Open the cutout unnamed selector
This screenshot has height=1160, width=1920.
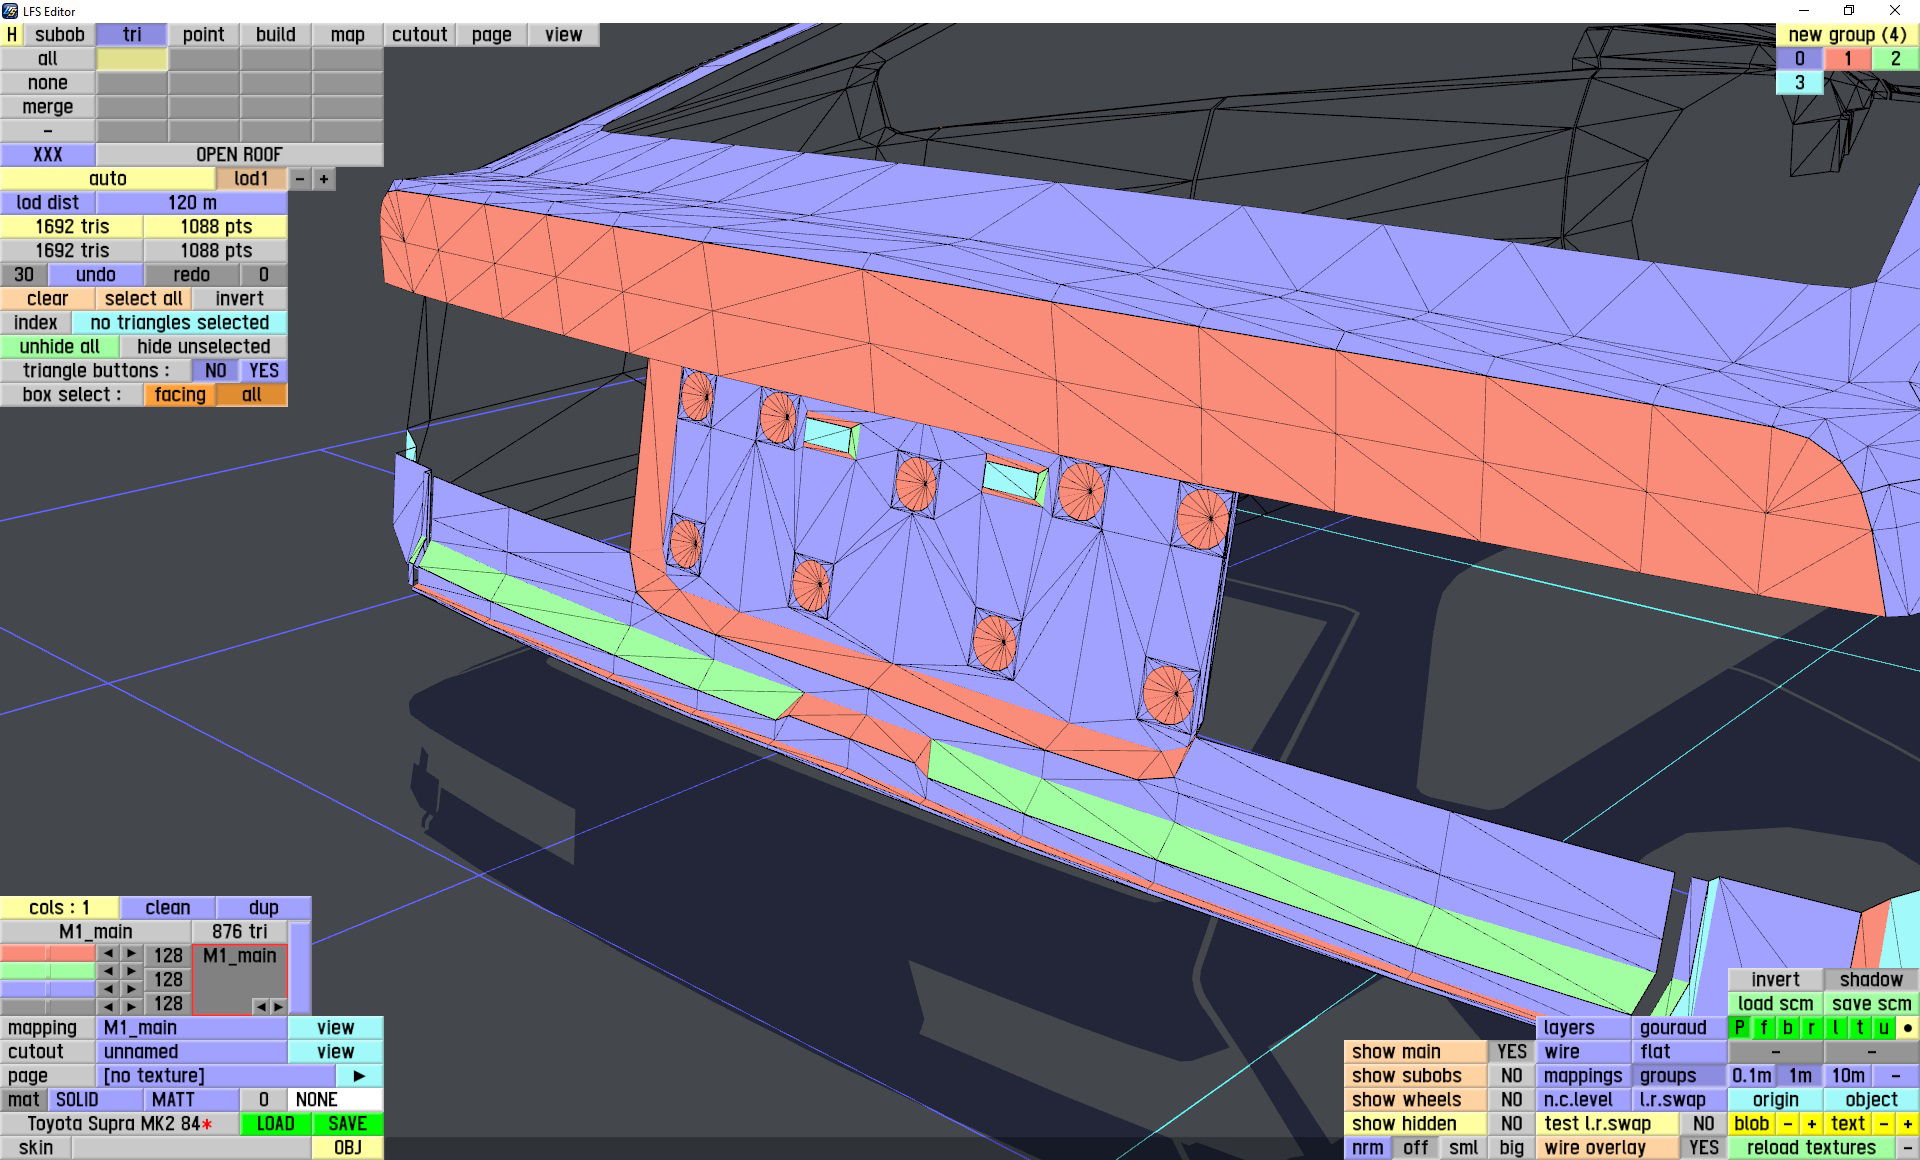pos(191,1052)
